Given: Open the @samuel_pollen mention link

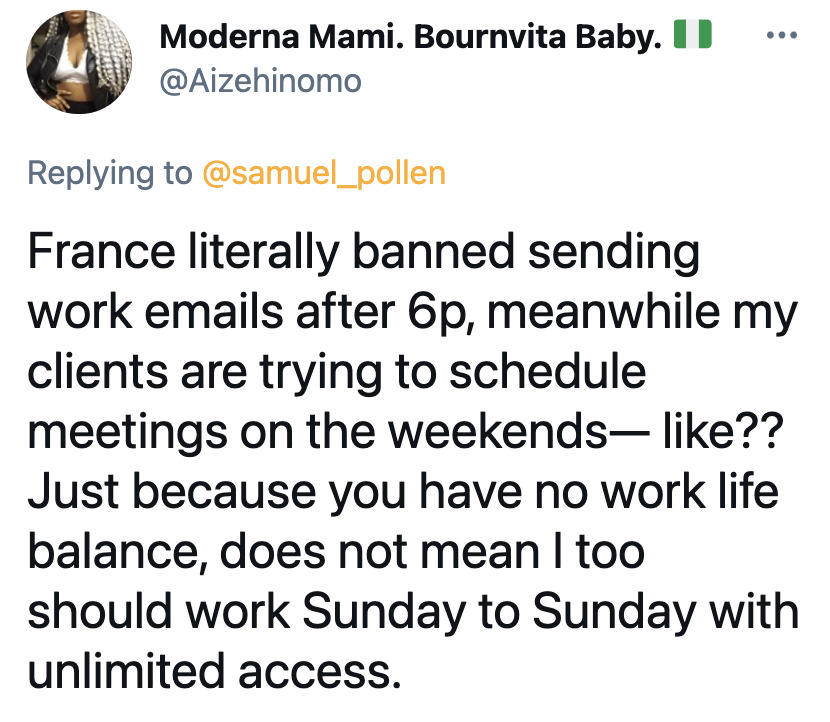Looking at the screenshot, I should (x=323, y=172).
